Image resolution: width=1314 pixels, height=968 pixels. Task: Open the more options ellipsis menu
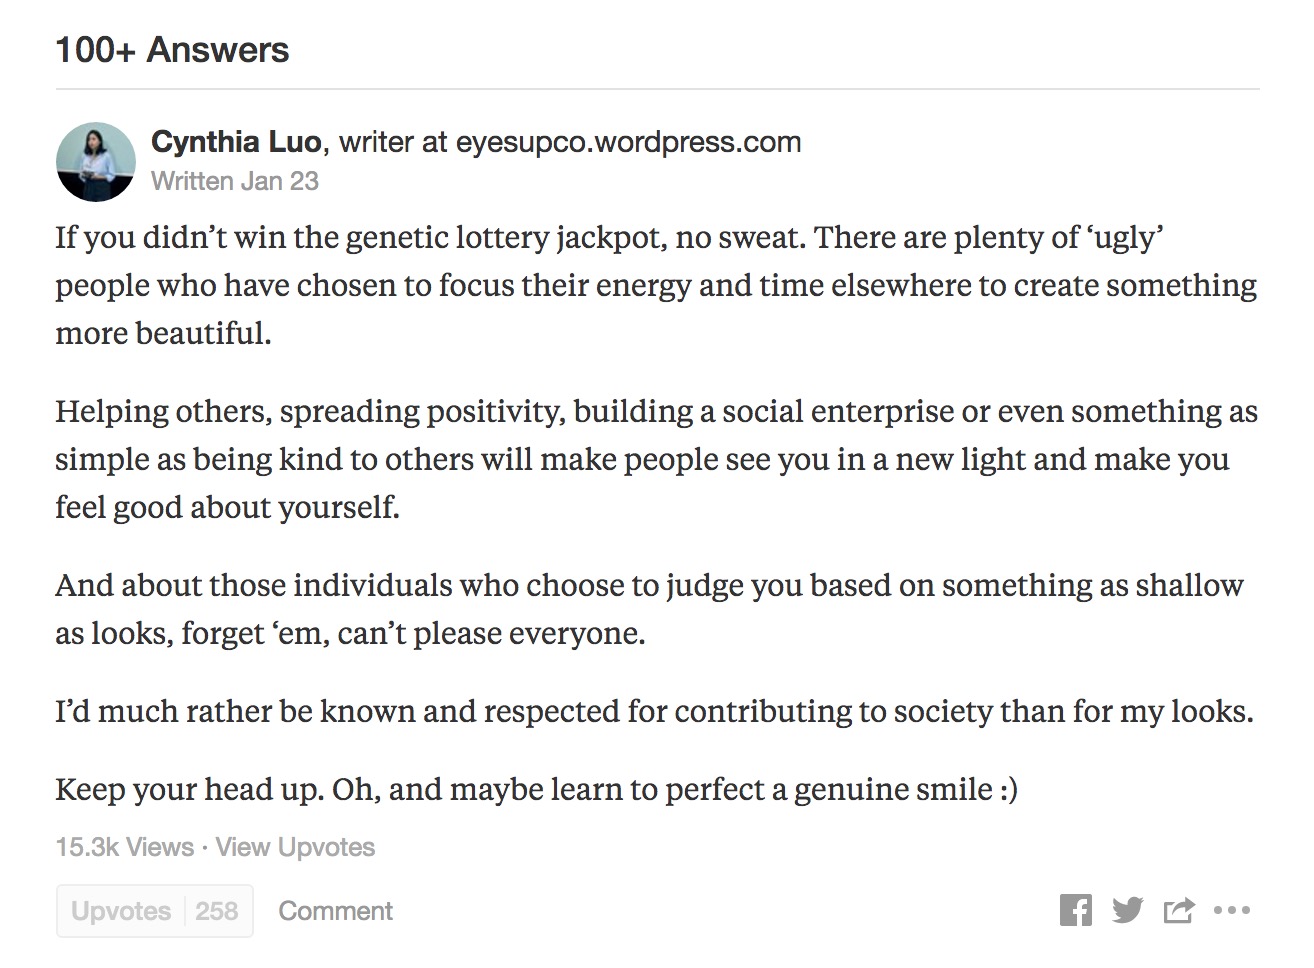coord(1231,911)
